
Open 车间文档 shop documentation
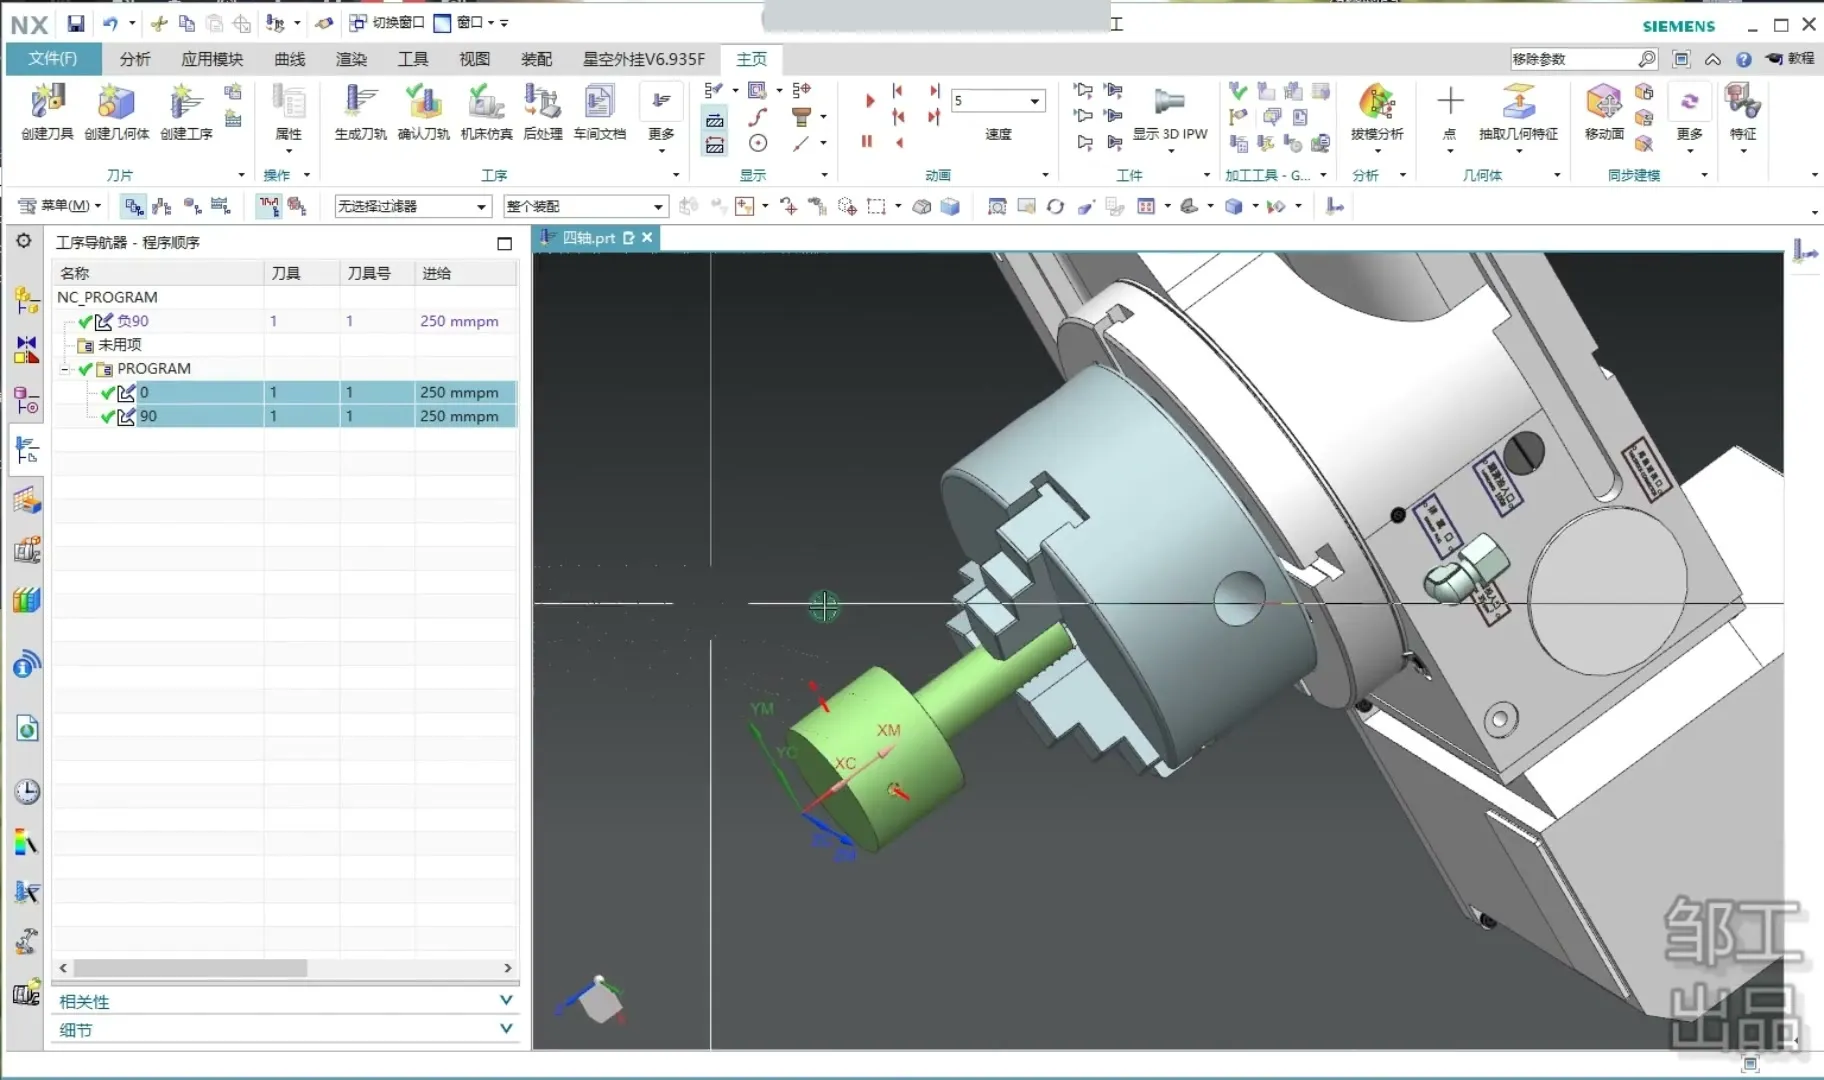(x=599, y=111)
